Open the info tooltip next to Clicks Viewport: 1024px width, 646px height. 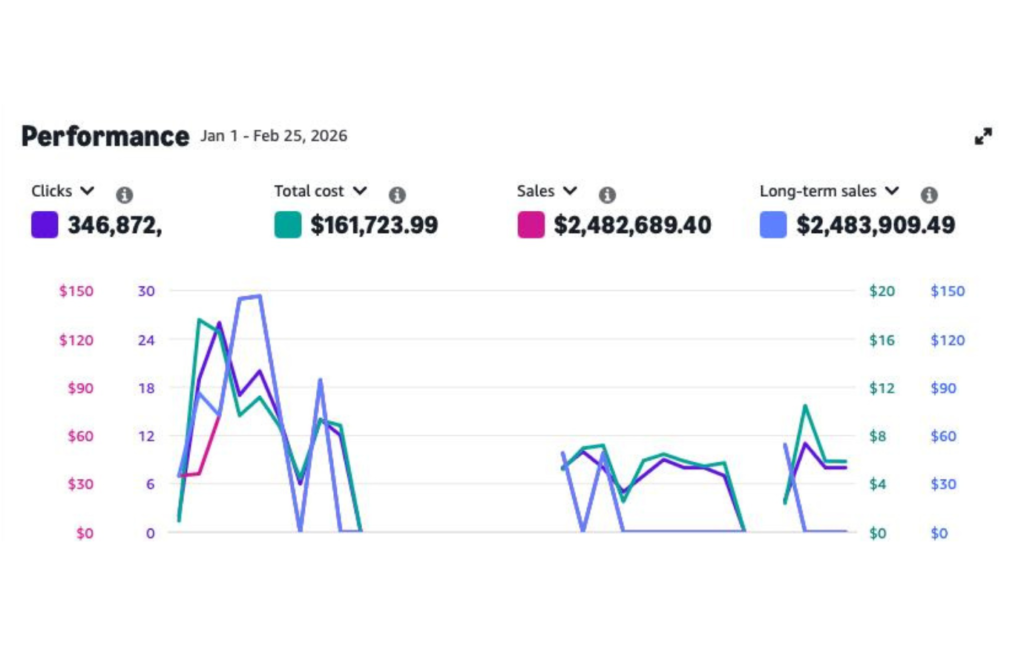coord(124,195)
